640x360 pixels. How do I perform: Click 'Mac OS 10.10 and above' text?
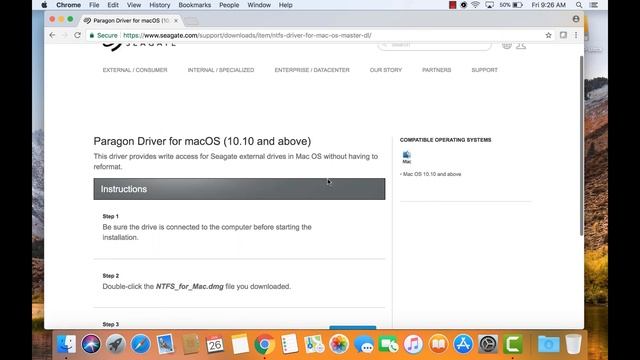432,174
